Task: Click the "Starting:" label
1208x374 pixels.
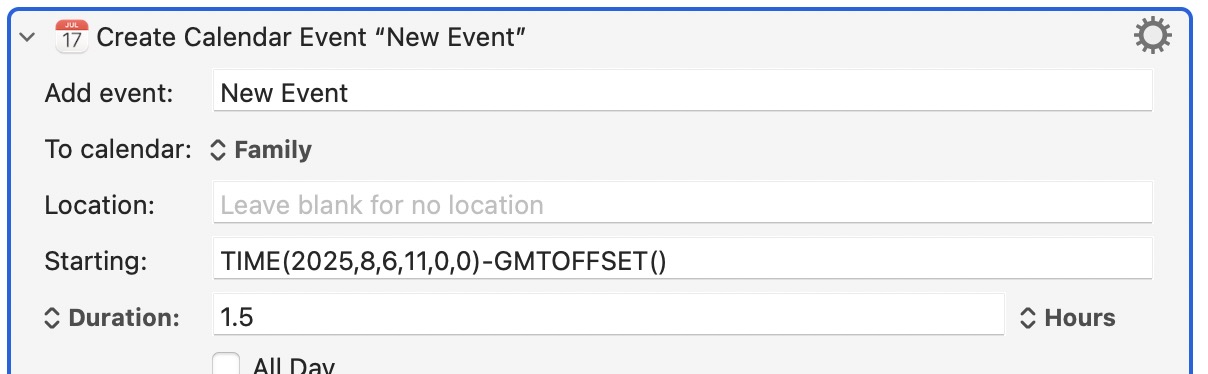Action: pos(96,262)
